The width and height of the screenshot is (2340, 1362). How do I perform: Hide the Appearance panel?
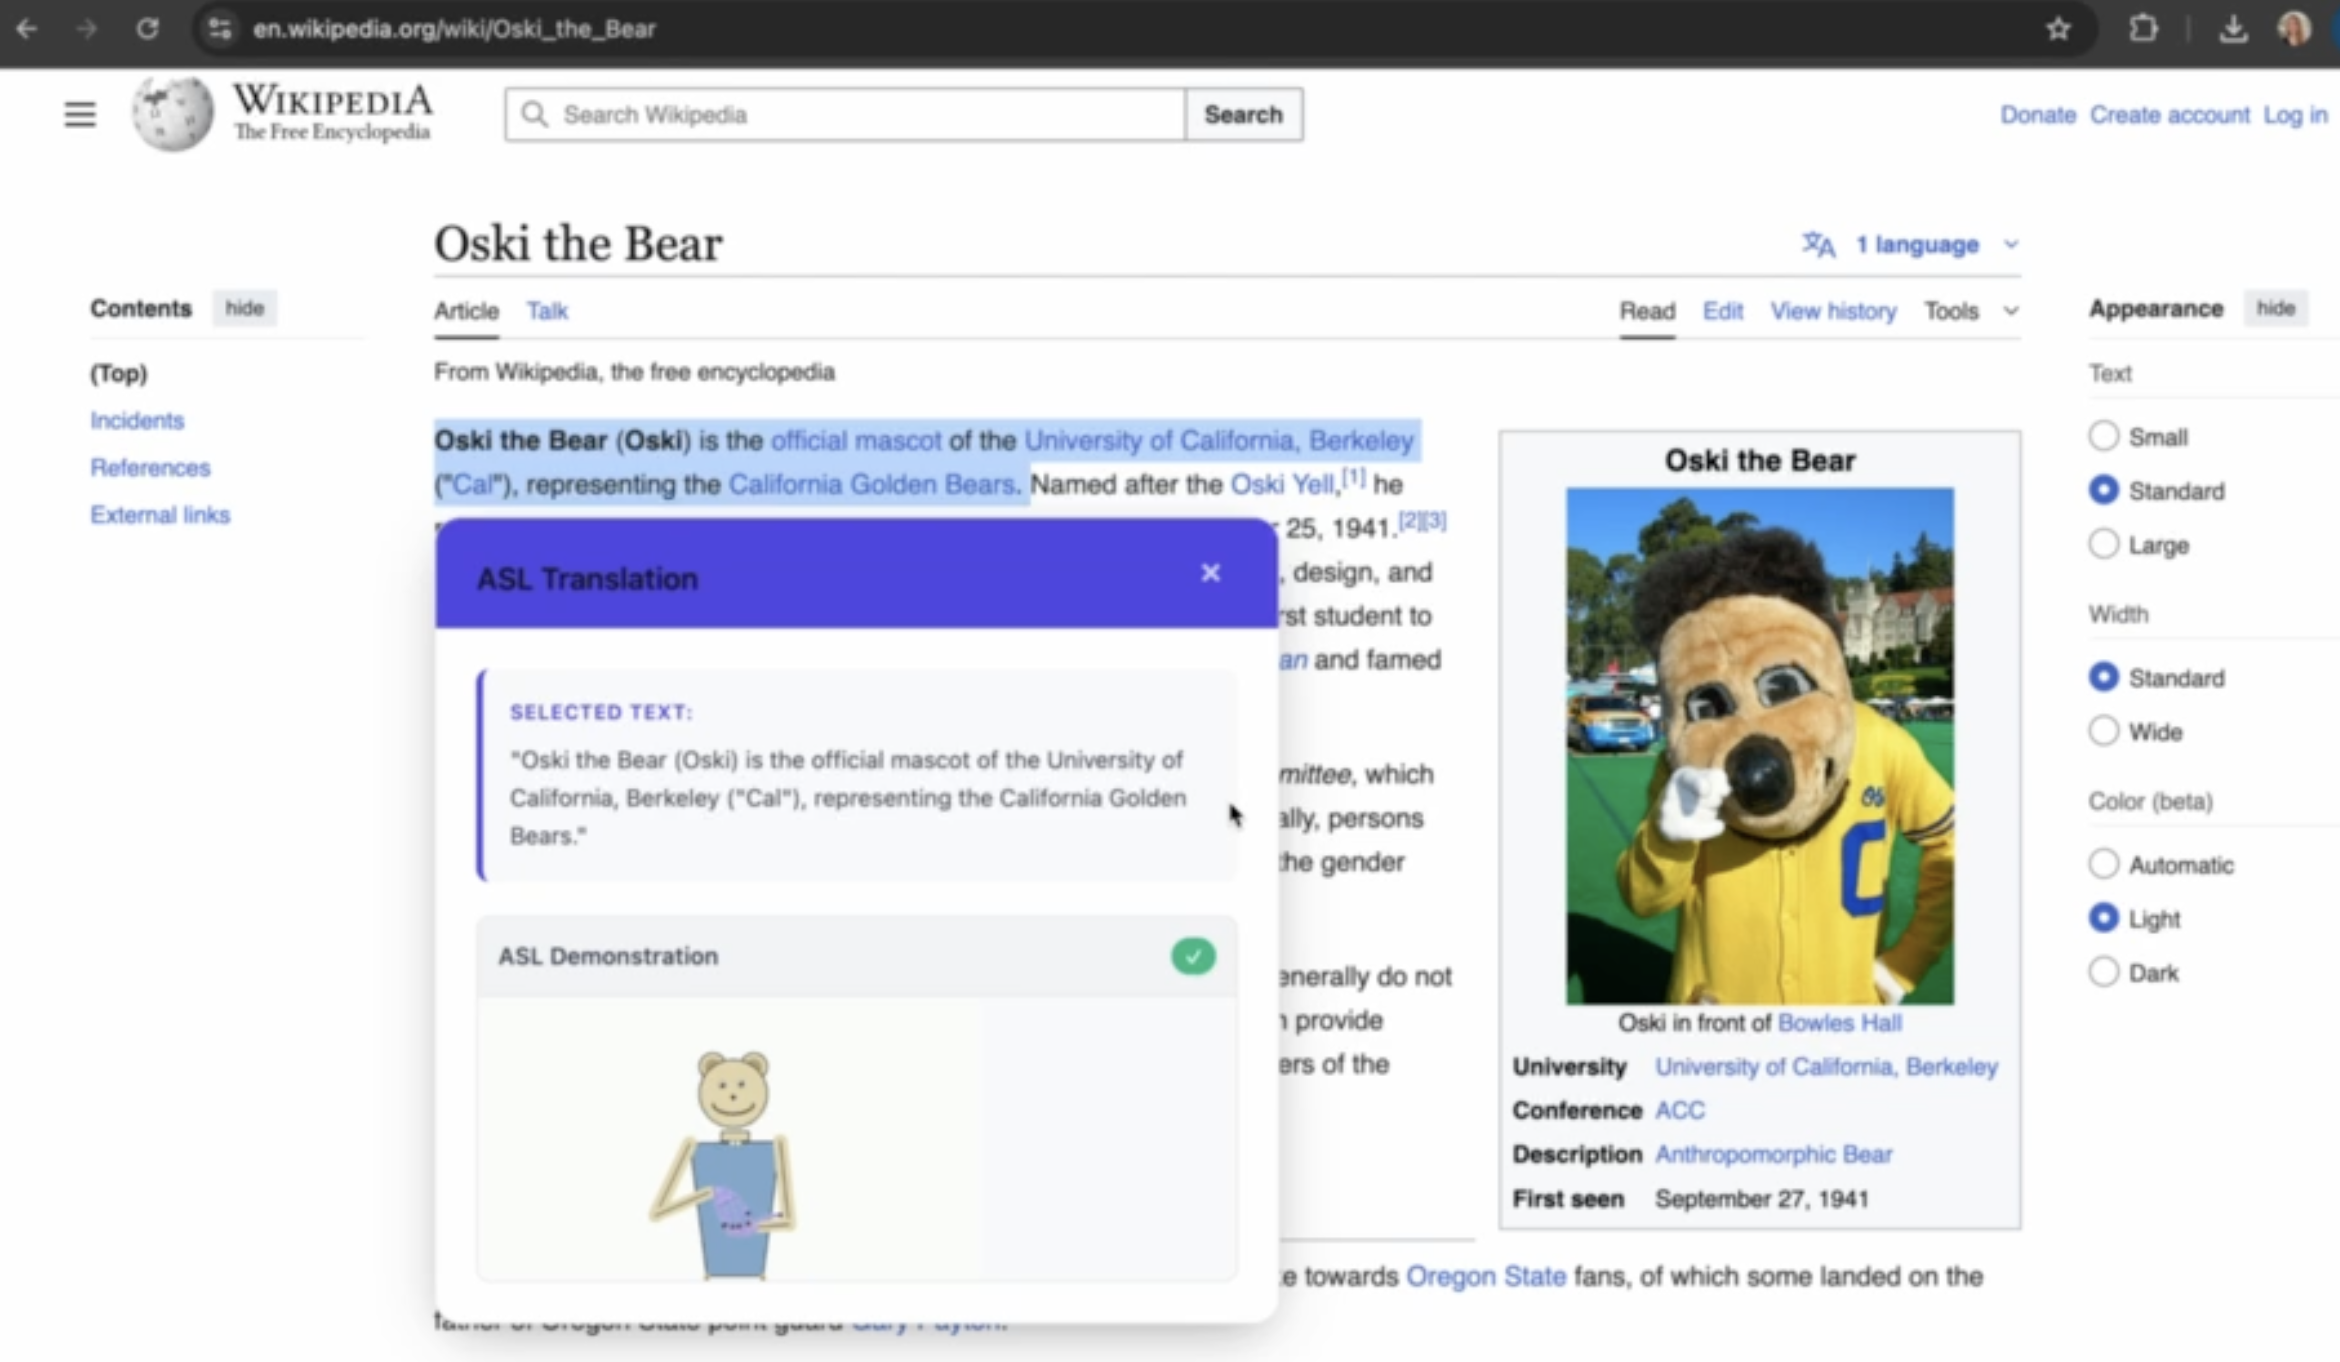[2275, 308]
